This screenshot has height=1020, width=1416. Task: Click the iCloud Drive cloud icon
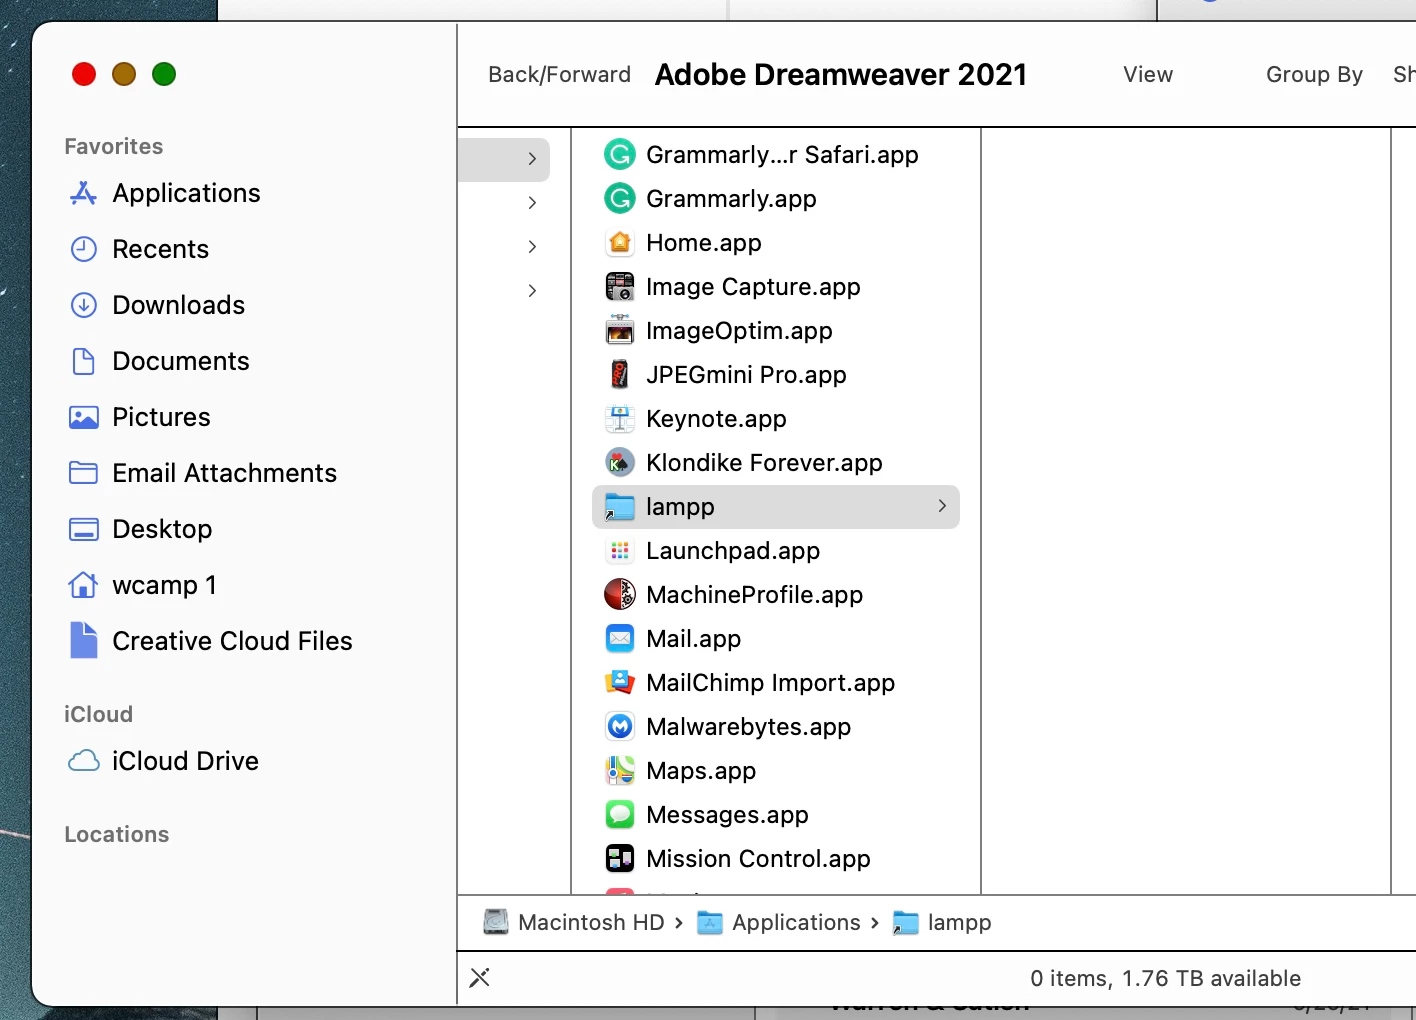click(x=84, y=761)
